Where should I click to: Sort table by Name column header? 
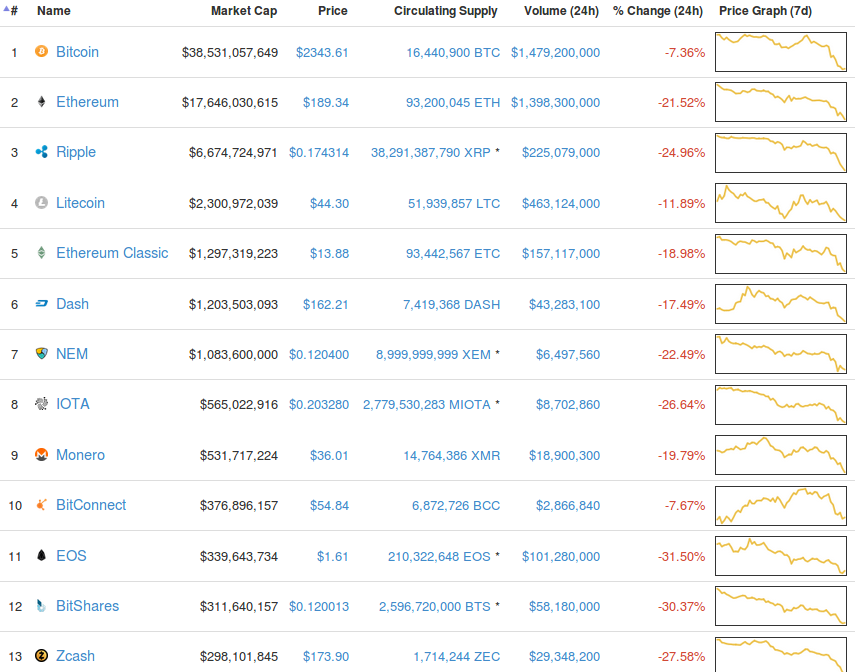pyautogui.click(x=53, y=10)
